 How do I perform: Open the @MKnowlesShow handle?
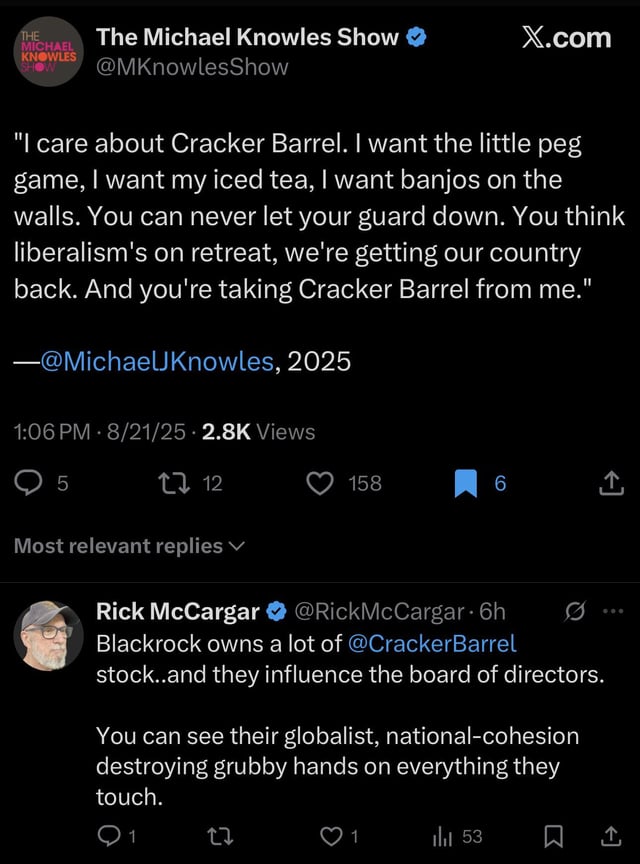(192, 67)
